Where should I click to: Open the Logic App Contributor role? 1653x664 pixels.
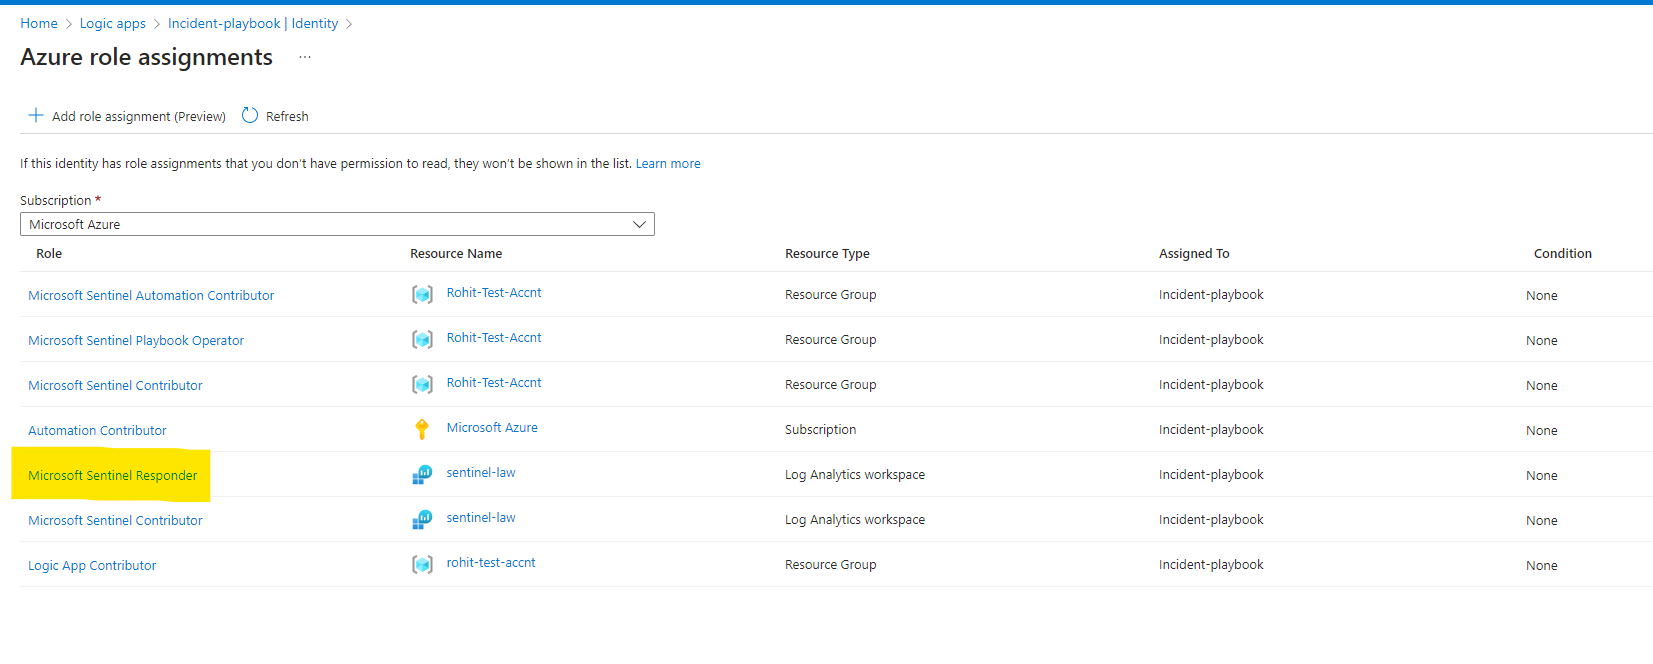pos(92,565)
